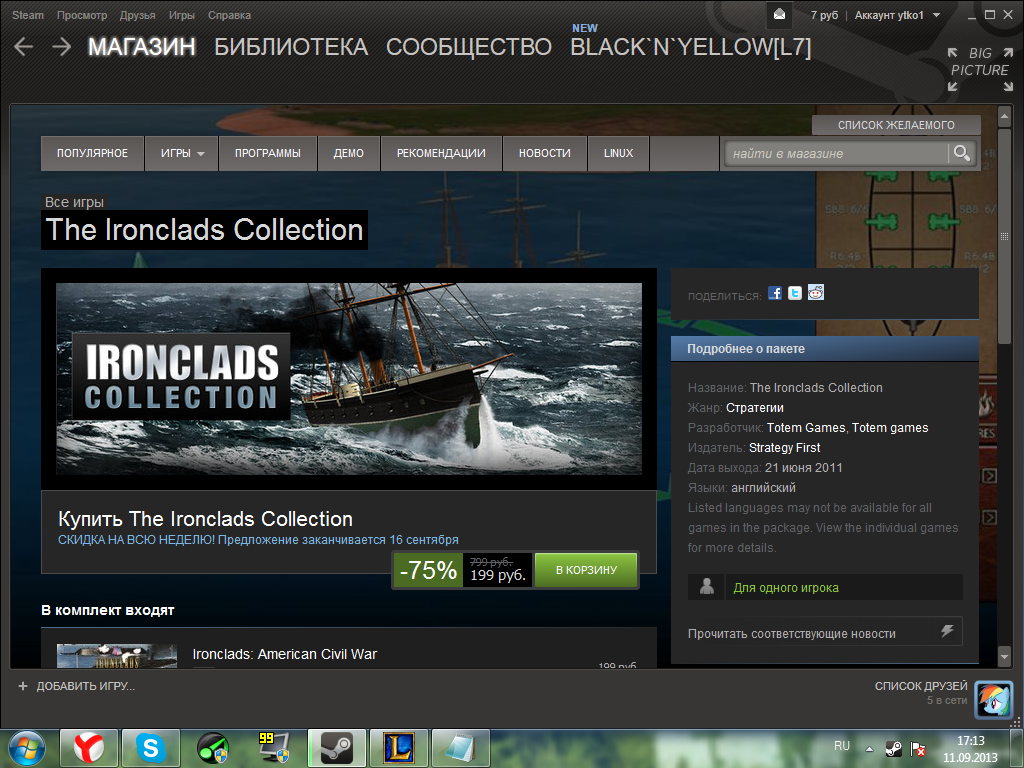The height and width of the screenshot is (768, 1024).
Task: Open the Друзья menu
Action: [138, 15]
